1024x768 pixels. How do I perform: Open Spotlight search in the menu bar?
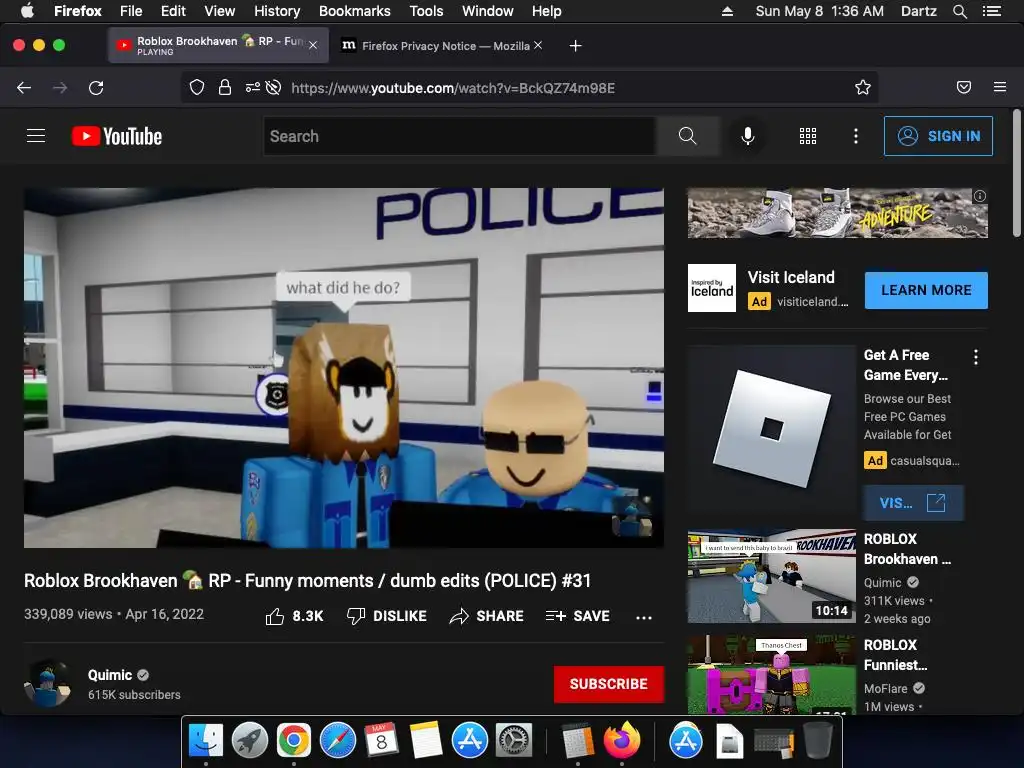[x=959, y=11]
